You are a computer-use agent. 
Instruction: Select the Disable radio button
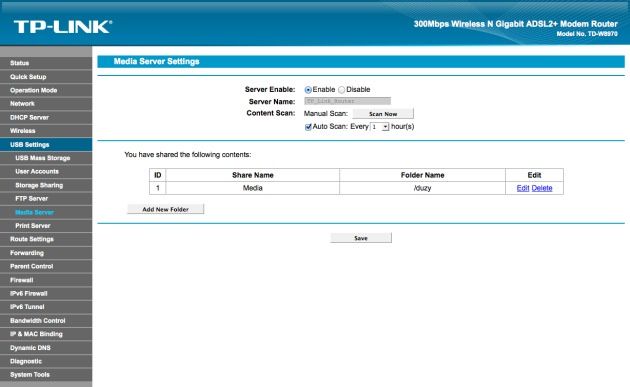point(342,90)
